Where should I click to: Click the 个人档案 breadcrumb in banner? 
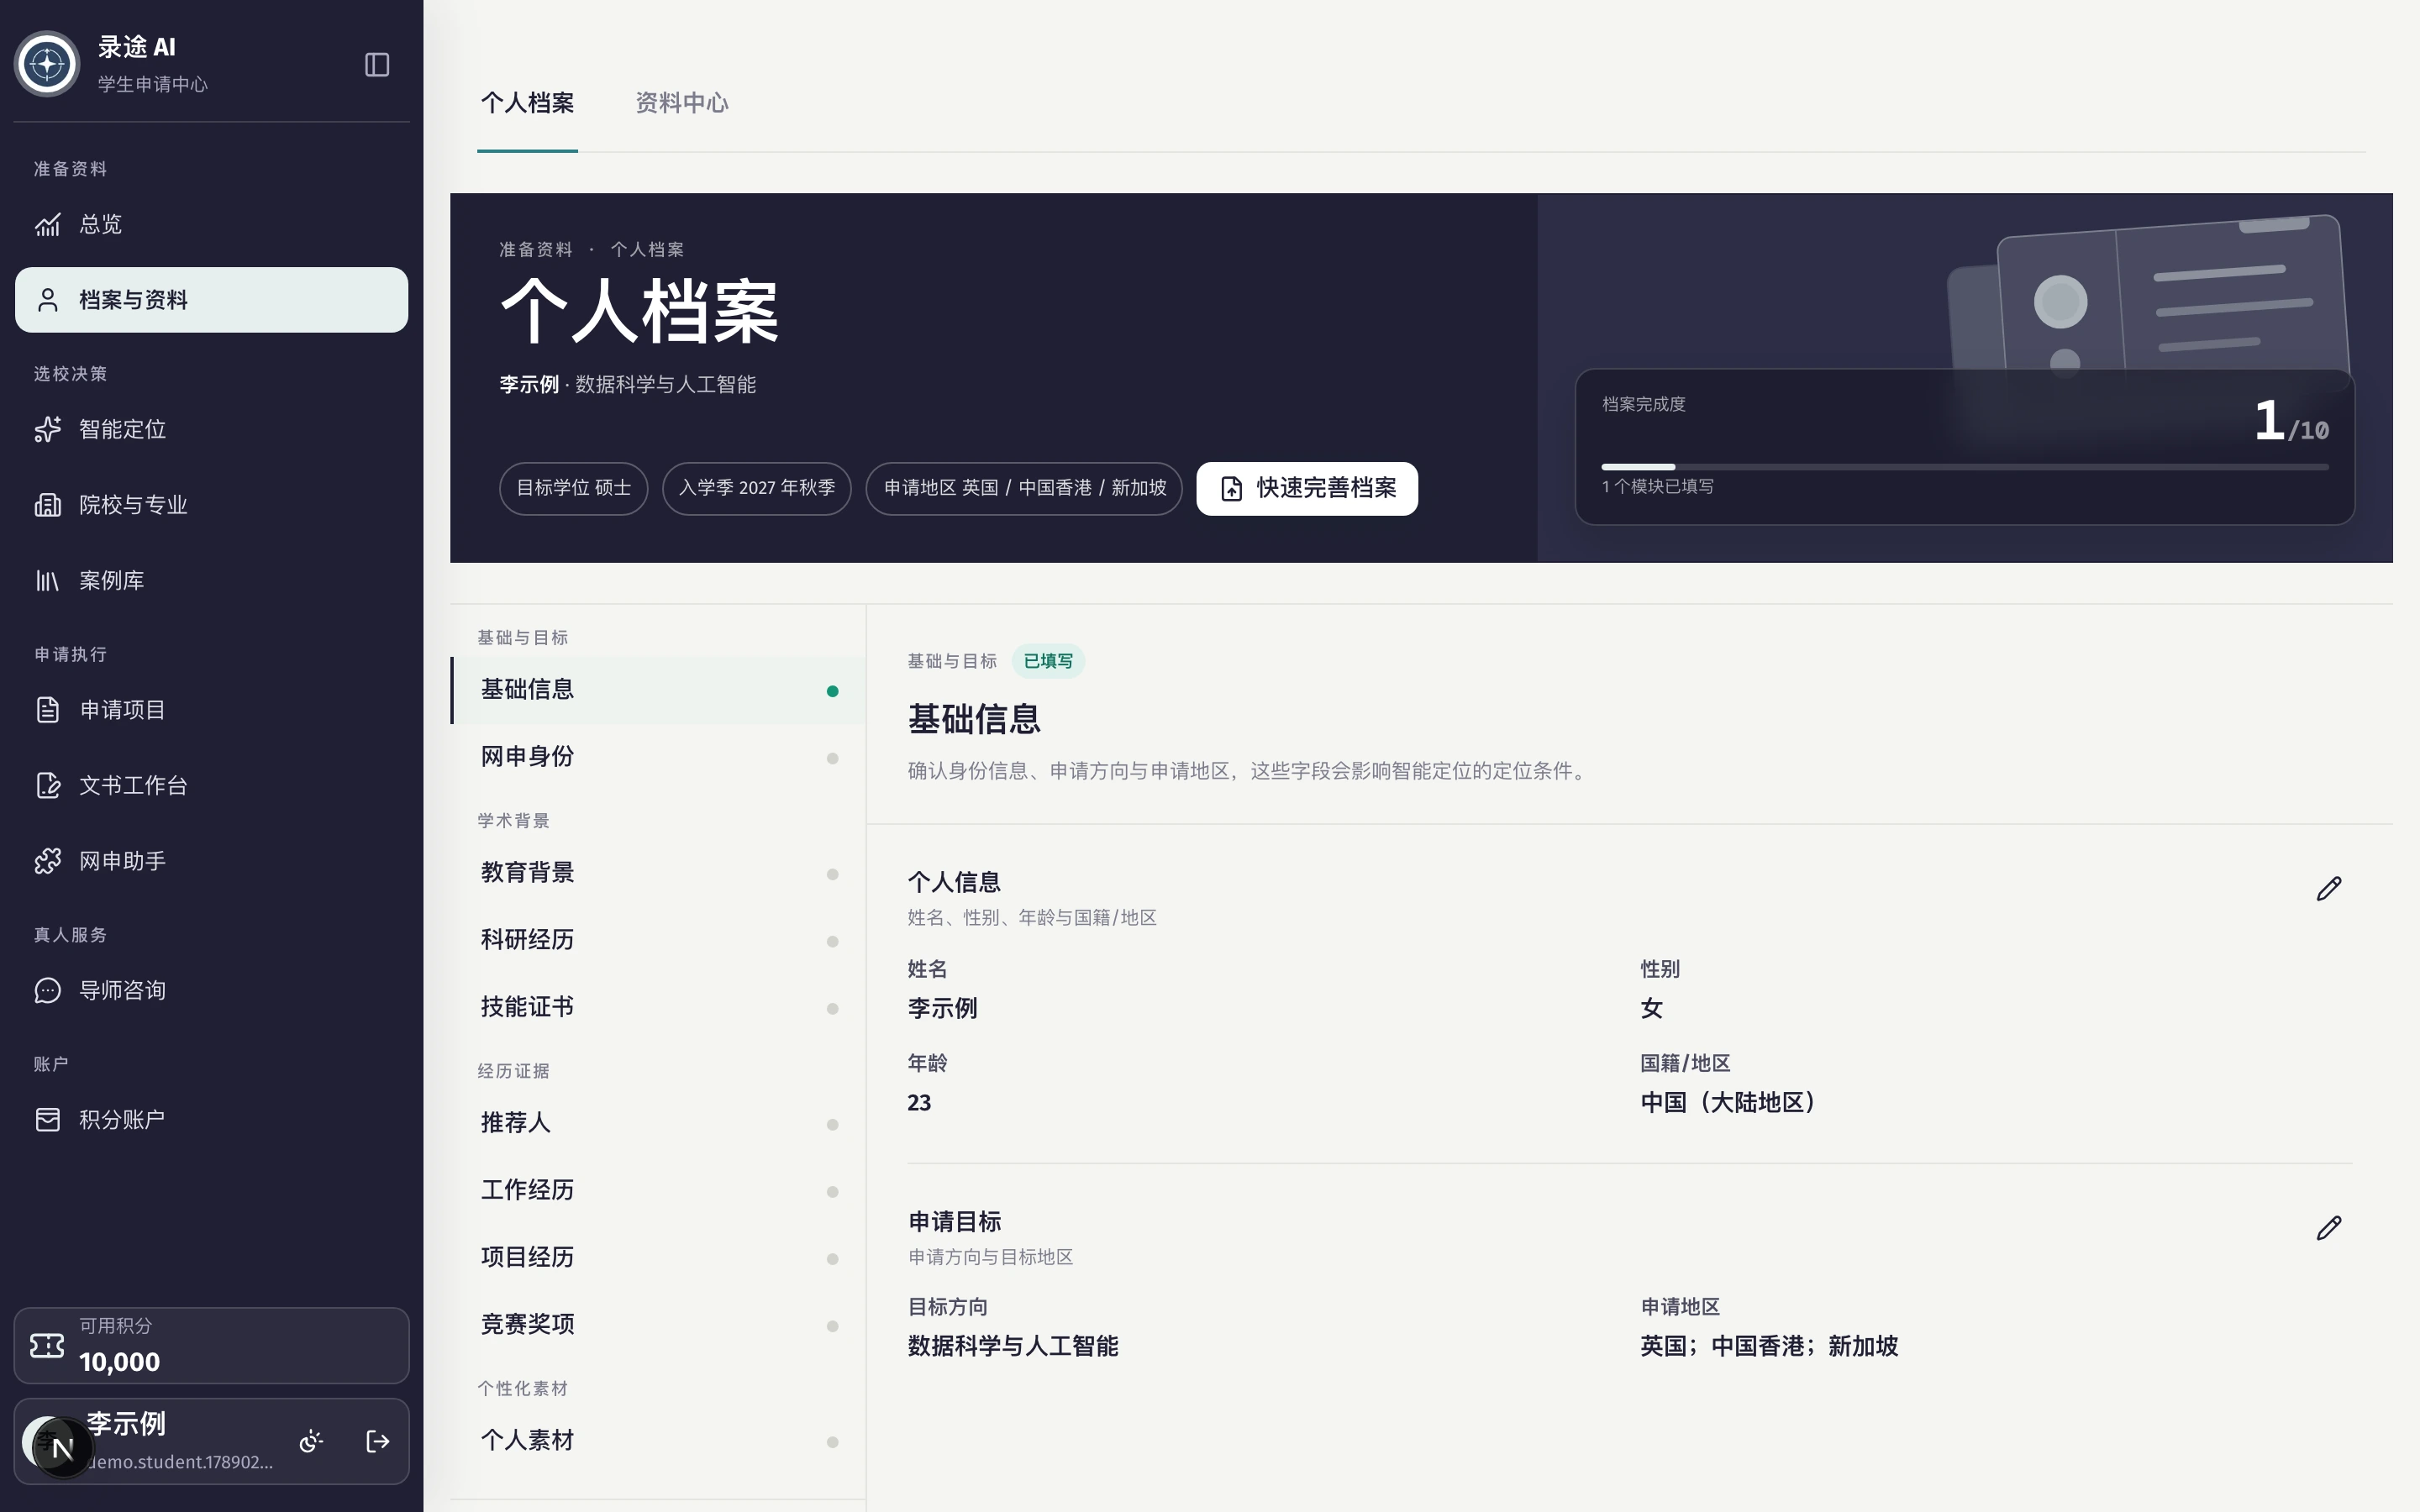[647, 249]
